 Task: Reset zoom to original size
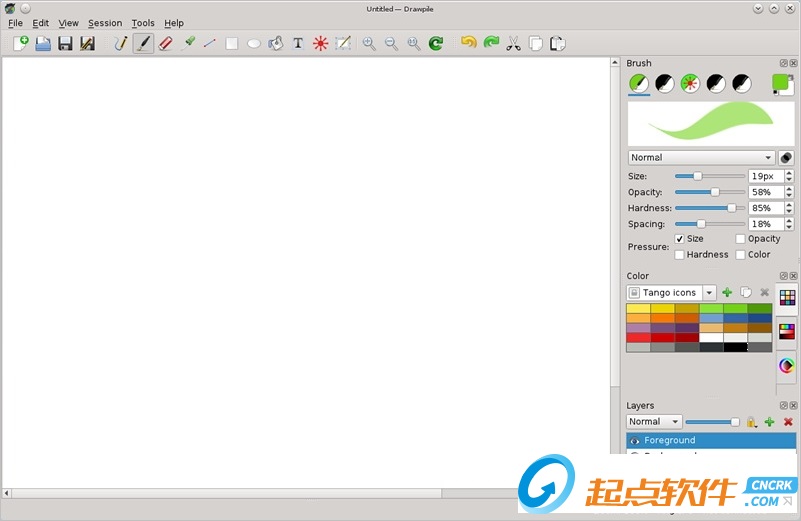414,43
